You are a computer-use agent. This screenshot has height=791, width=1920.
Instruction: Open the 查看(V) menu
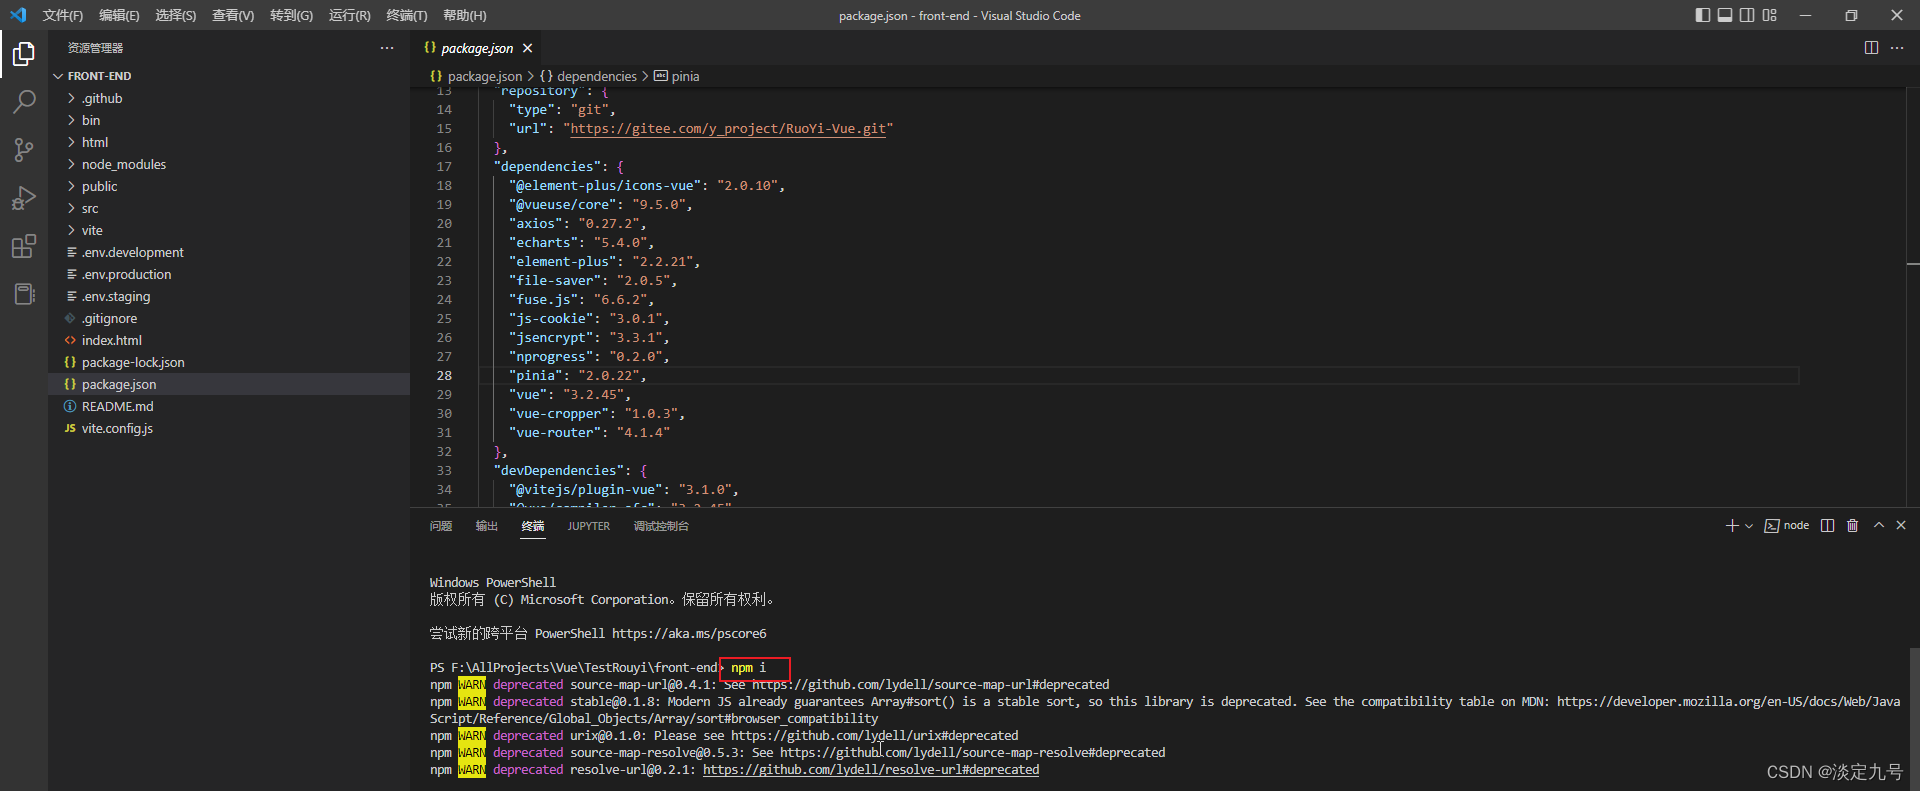pyautogui.click(x=233, y=15)
